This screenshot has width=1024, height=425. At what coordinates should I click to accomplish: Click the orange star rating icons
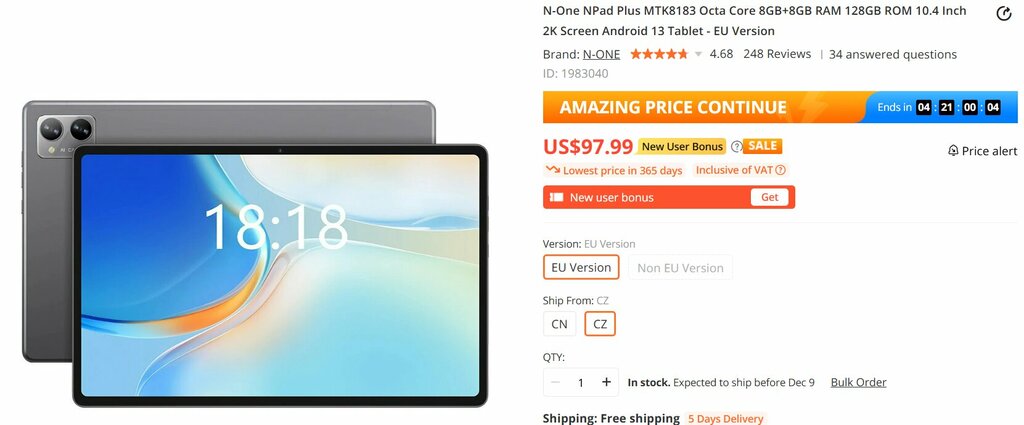658,54
